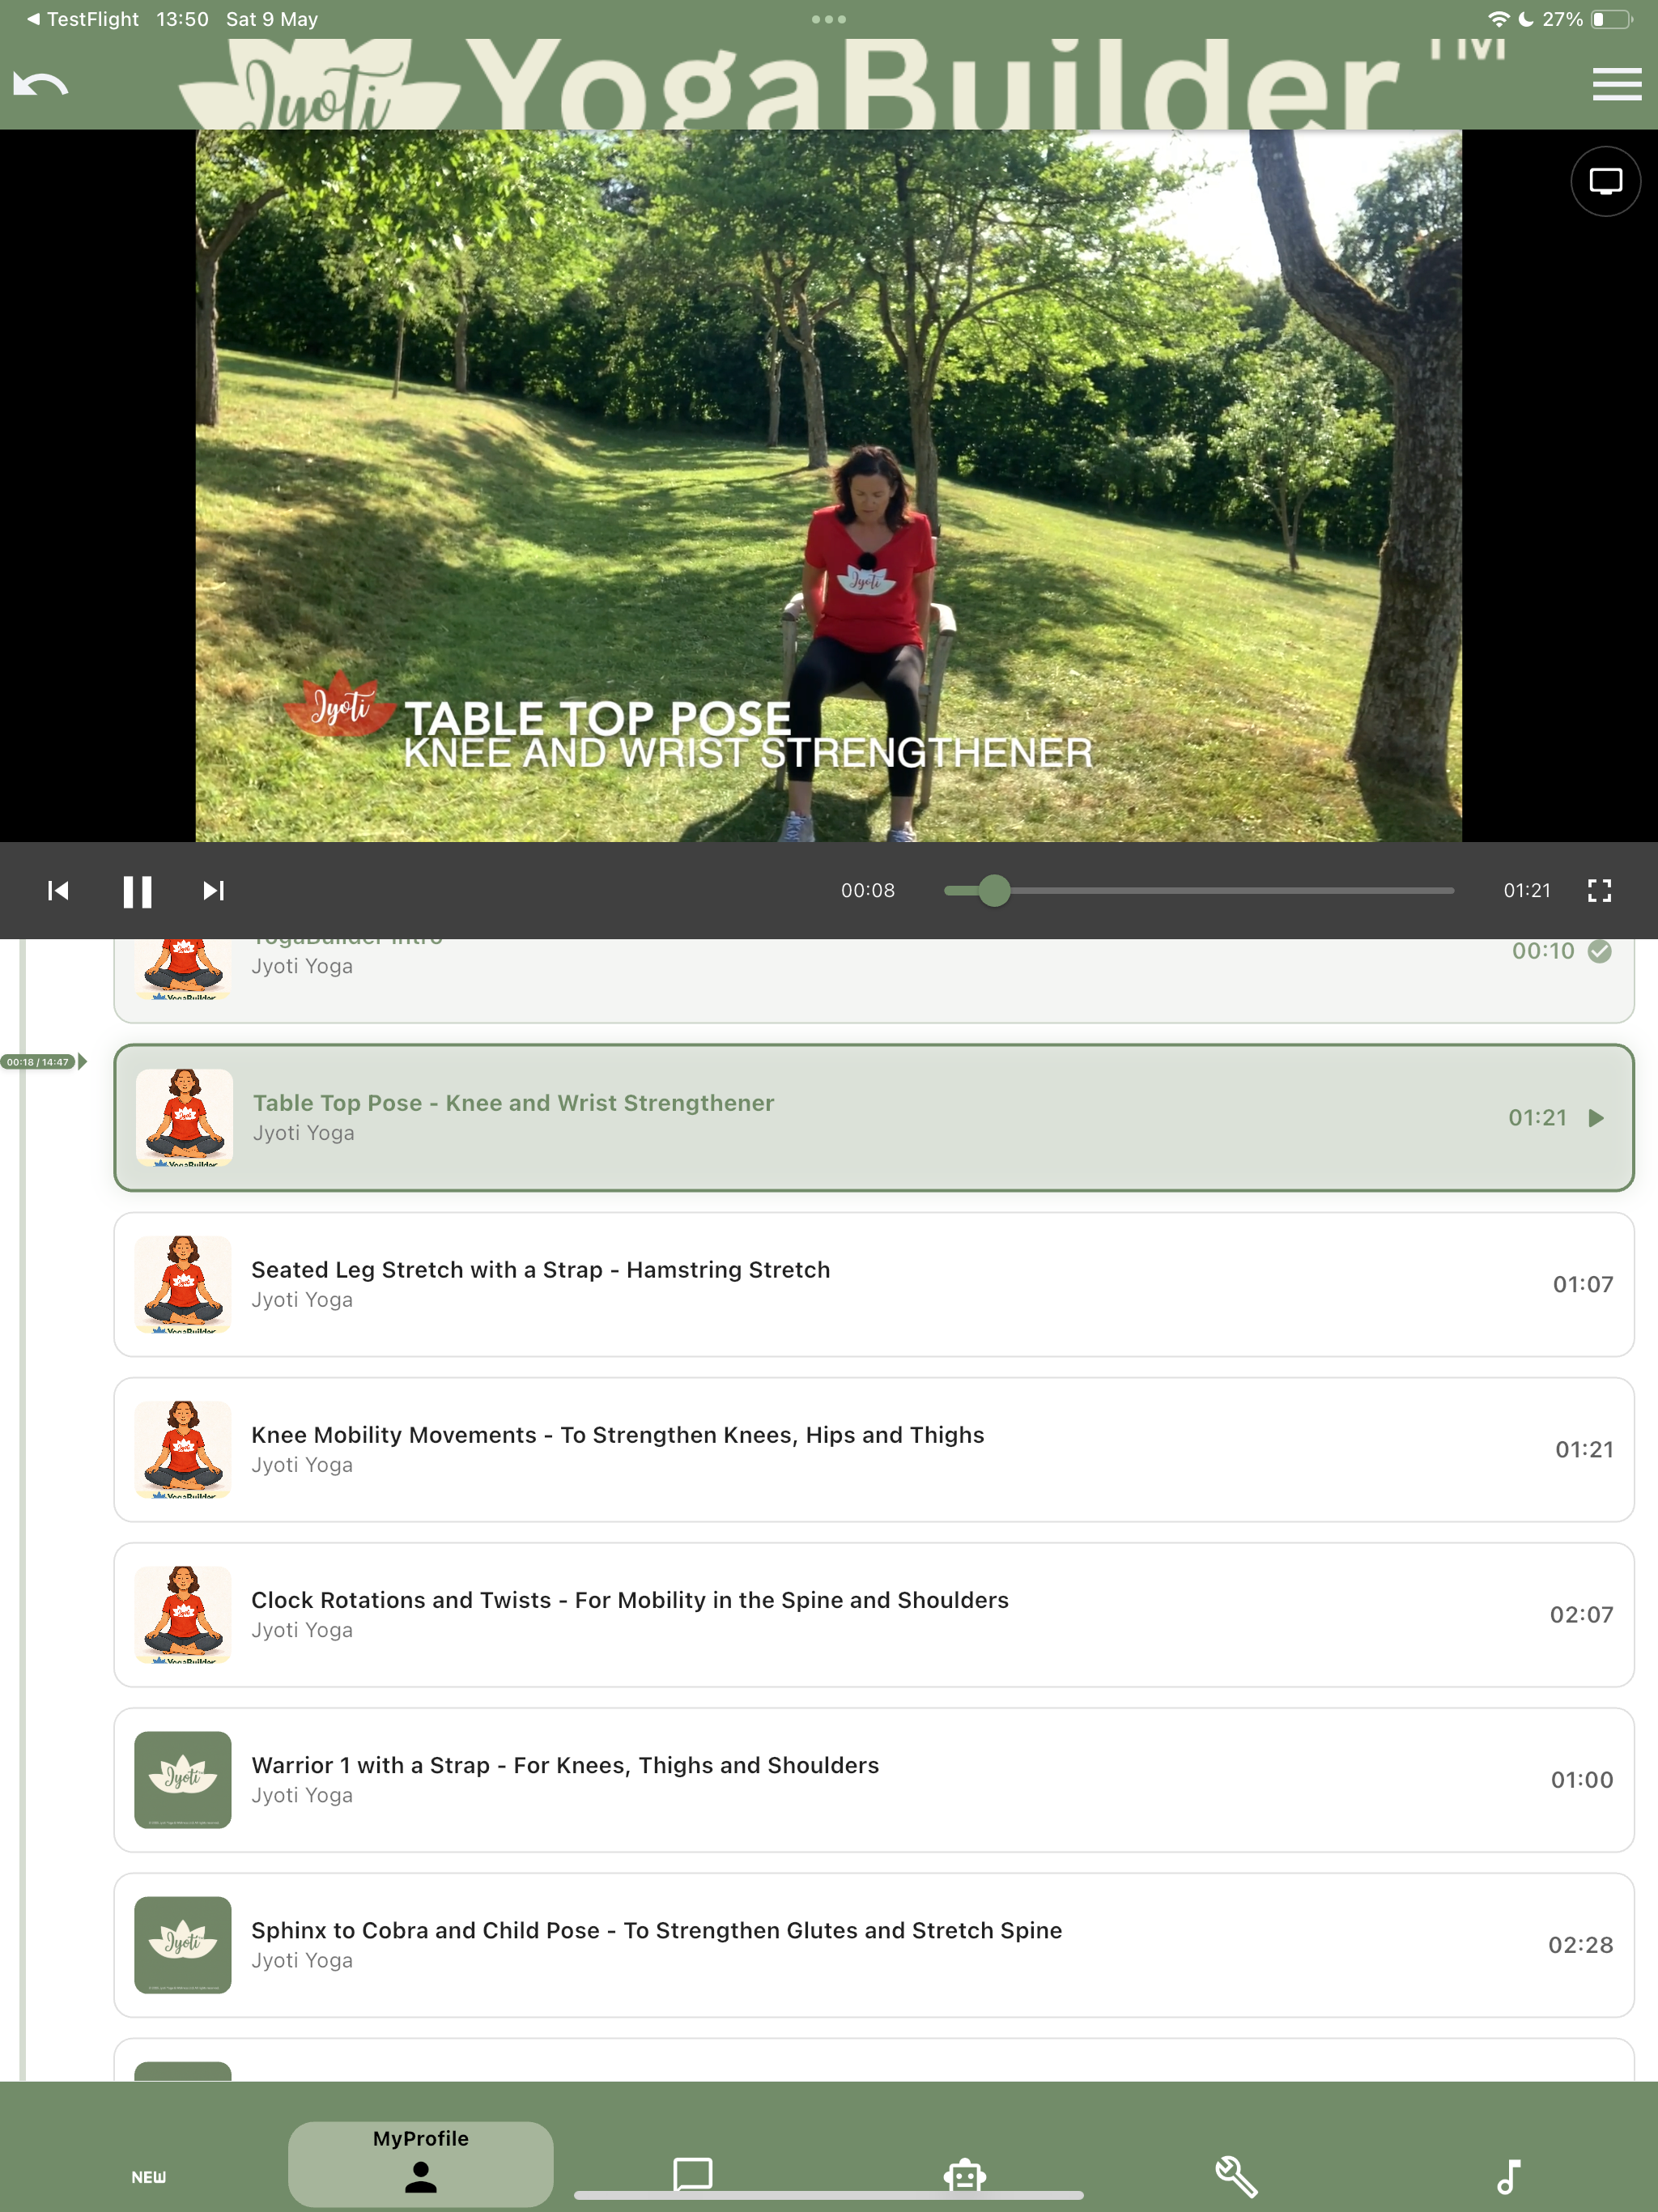Tap the Wi-Fi icon in status bar

pyautogui.click(x=1498, y=19)
